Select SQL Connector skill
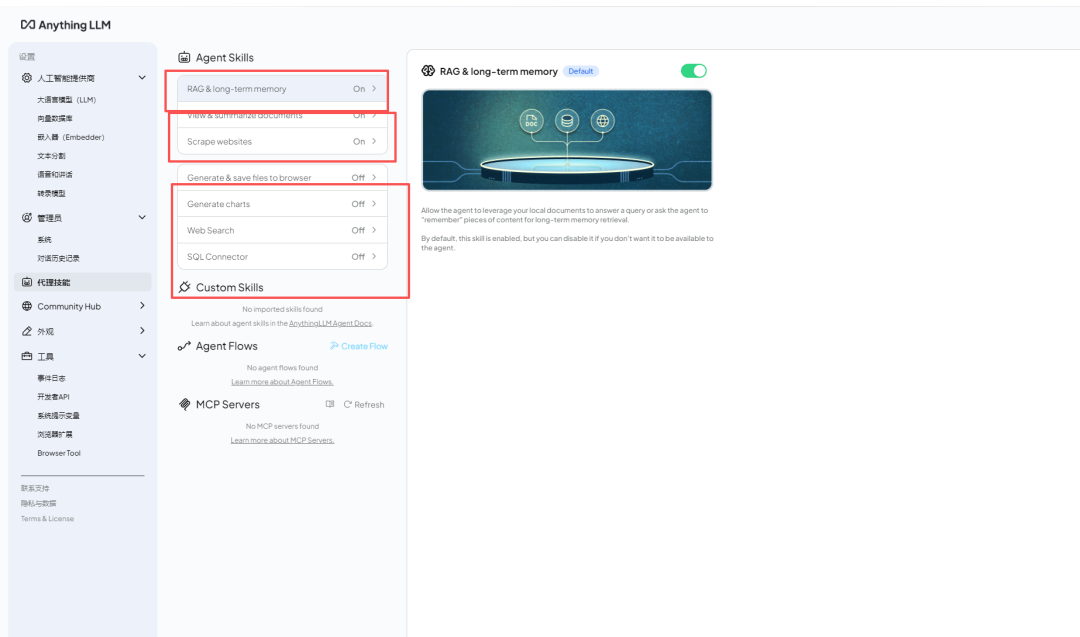 (x=282, y=256)
